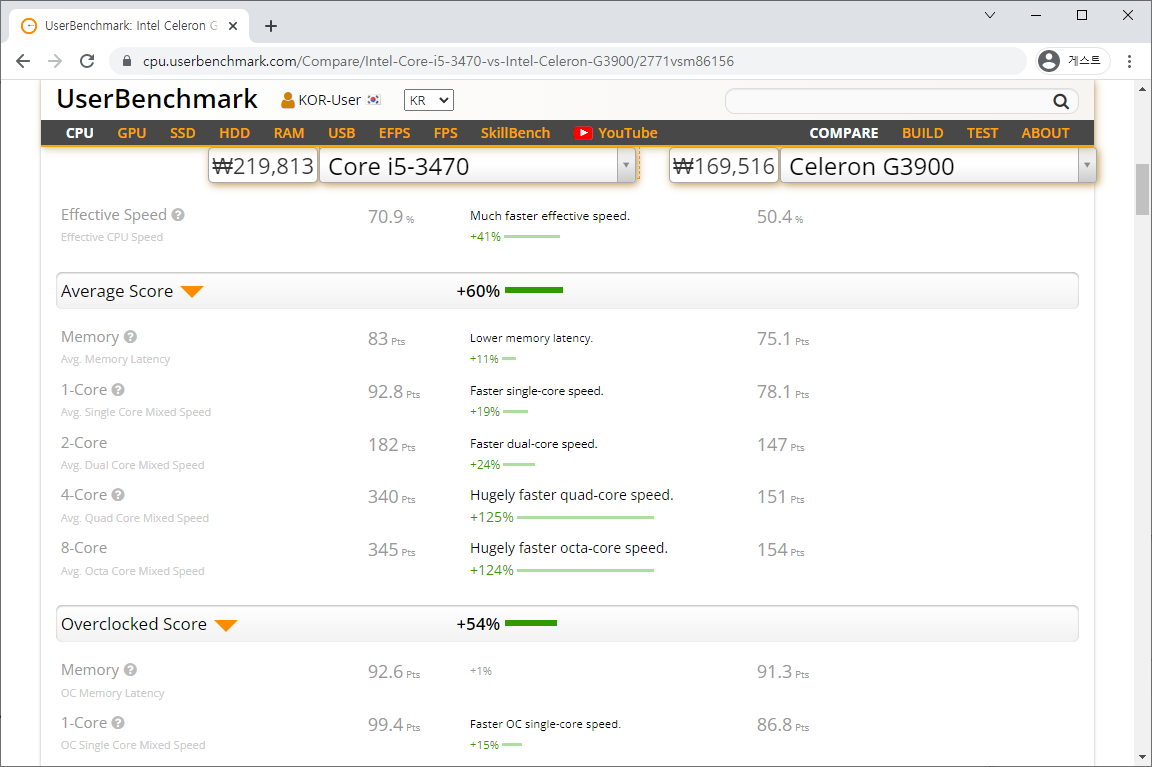Open a new browser tab
Viewport: 1152px width, 767px height.
[271, 26]
